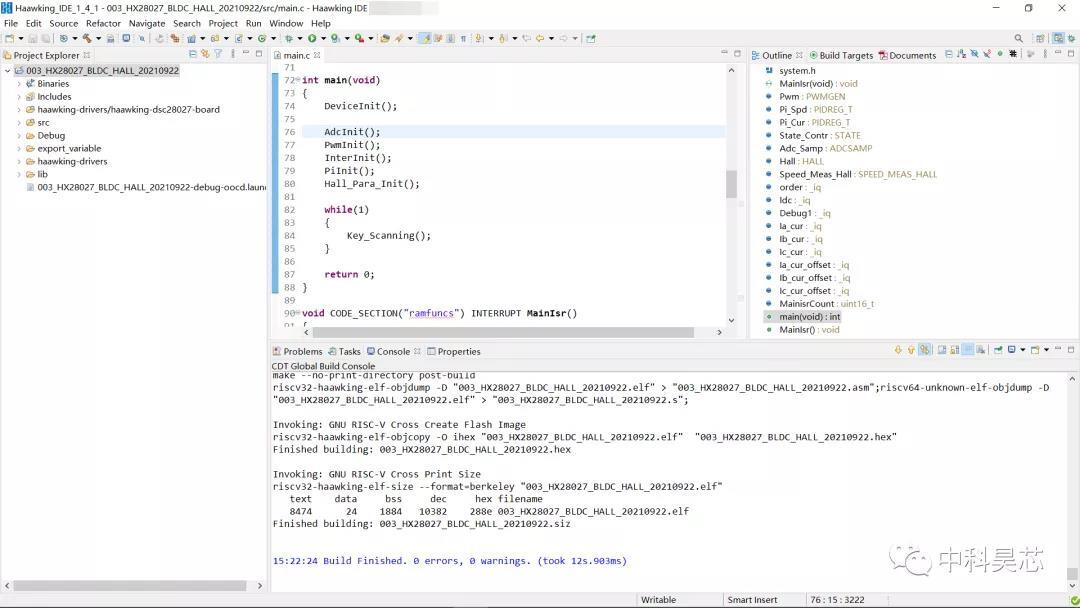Click the Previous Annotation toolbar icon
1080x608 pixels.
pyautogui.click(x=503, y=39)
